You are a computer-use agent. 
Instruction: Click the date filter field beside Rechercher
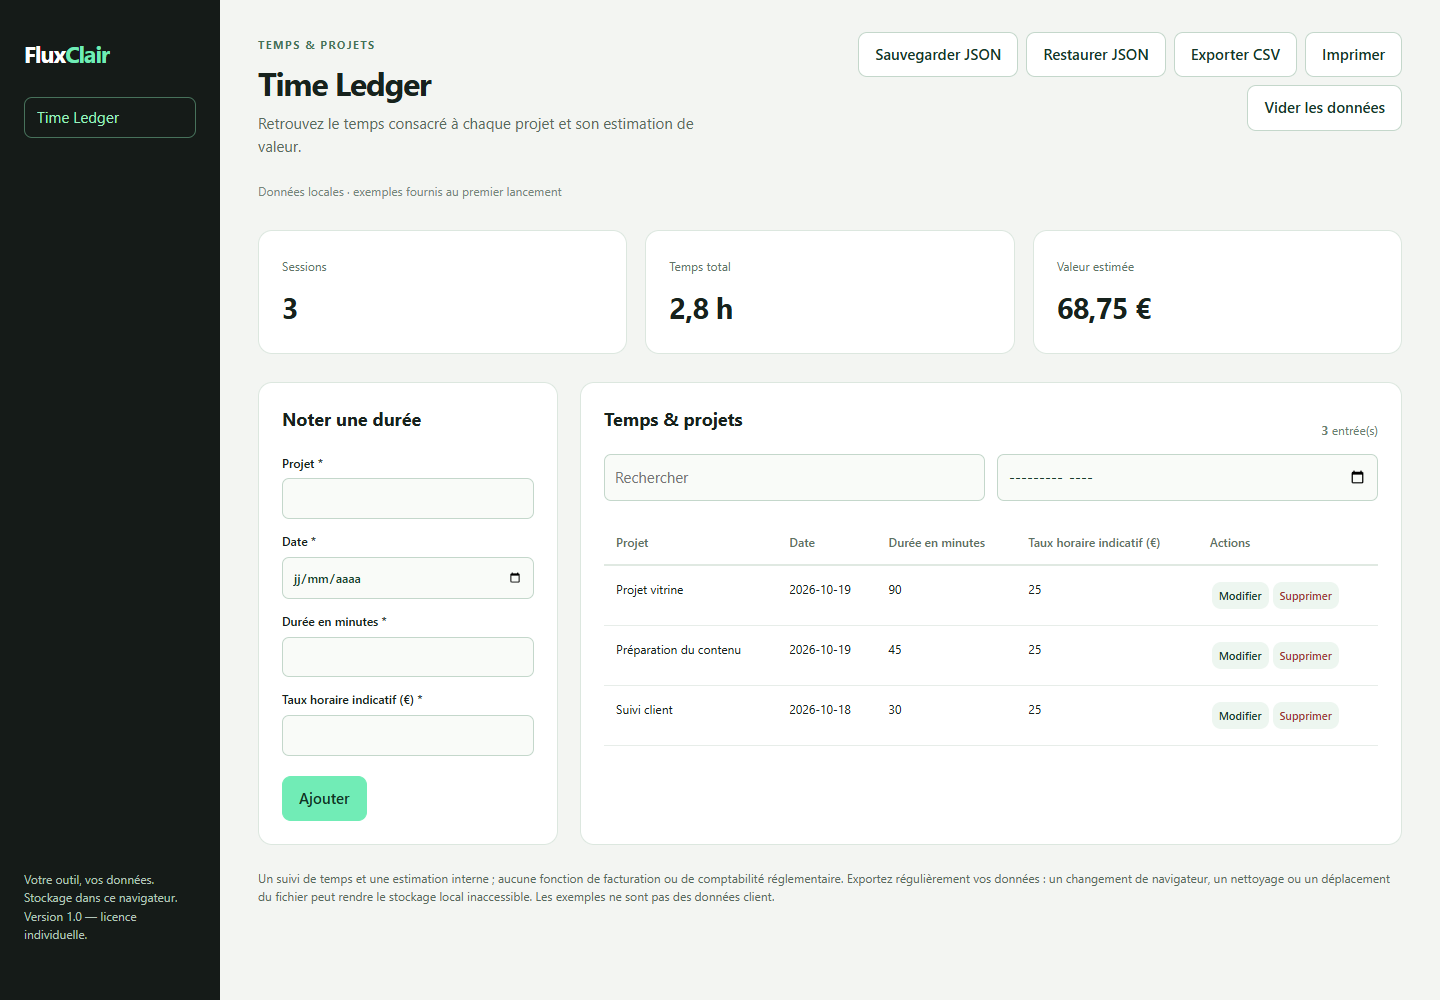click(1187, 477)
